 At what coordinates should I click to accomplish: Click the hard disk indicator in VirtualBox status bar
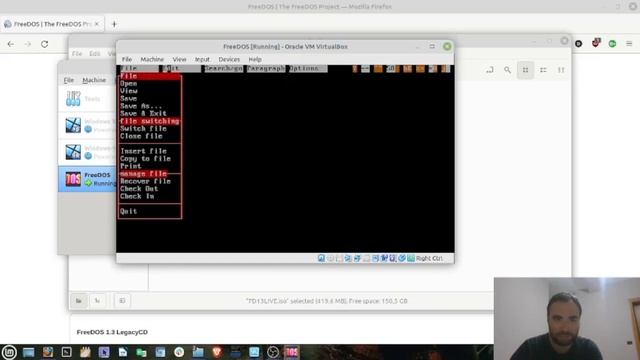point(321,258)
